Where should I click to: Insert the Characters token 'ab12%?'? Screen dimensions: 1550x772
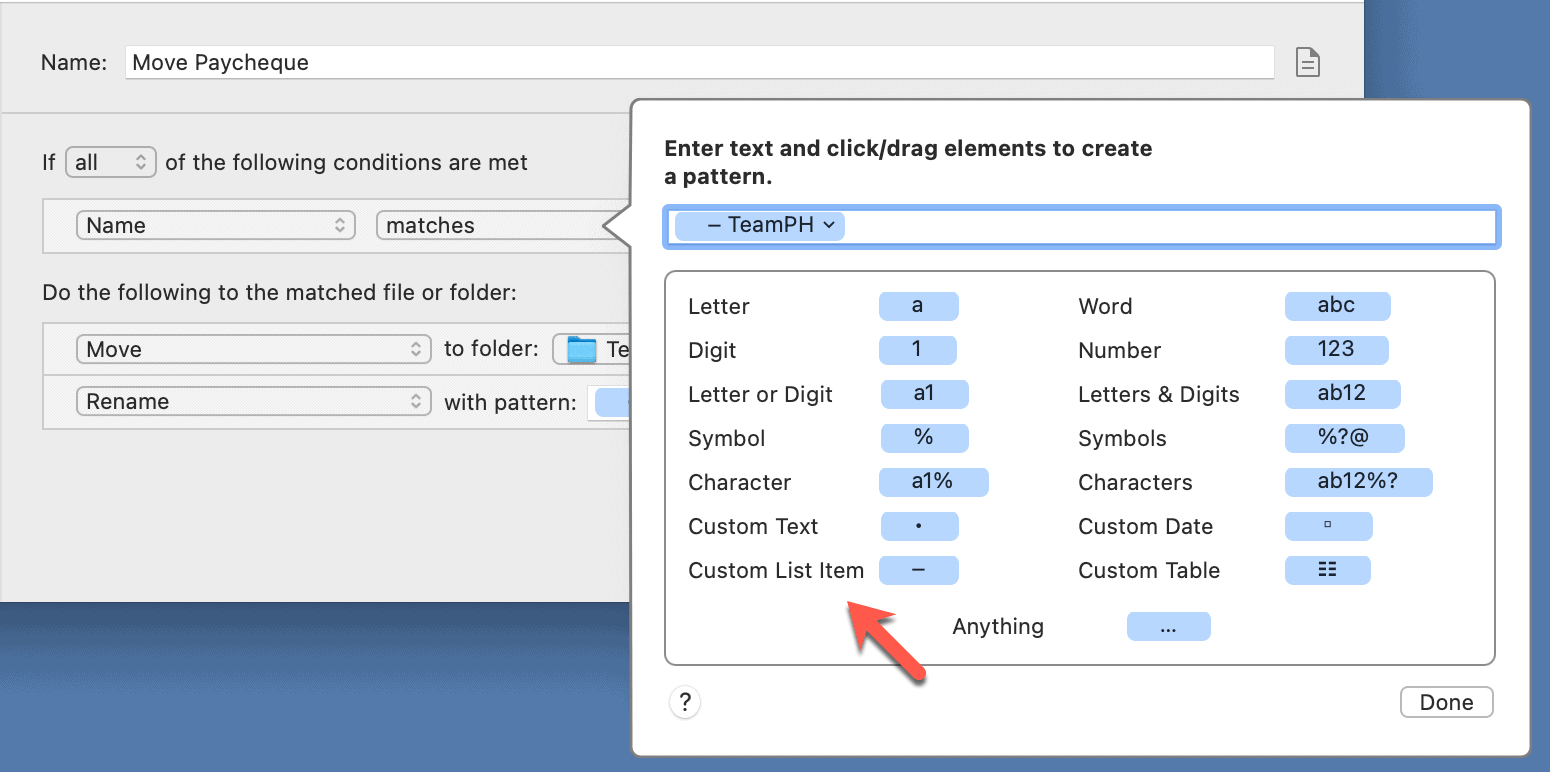pos(1358,482)
